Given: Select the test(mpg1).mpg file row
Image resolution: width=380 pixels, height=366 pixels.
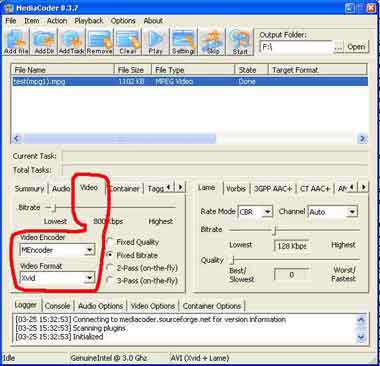Looking at the screenshot, I should pyautogui.click(x=190, y=82).
